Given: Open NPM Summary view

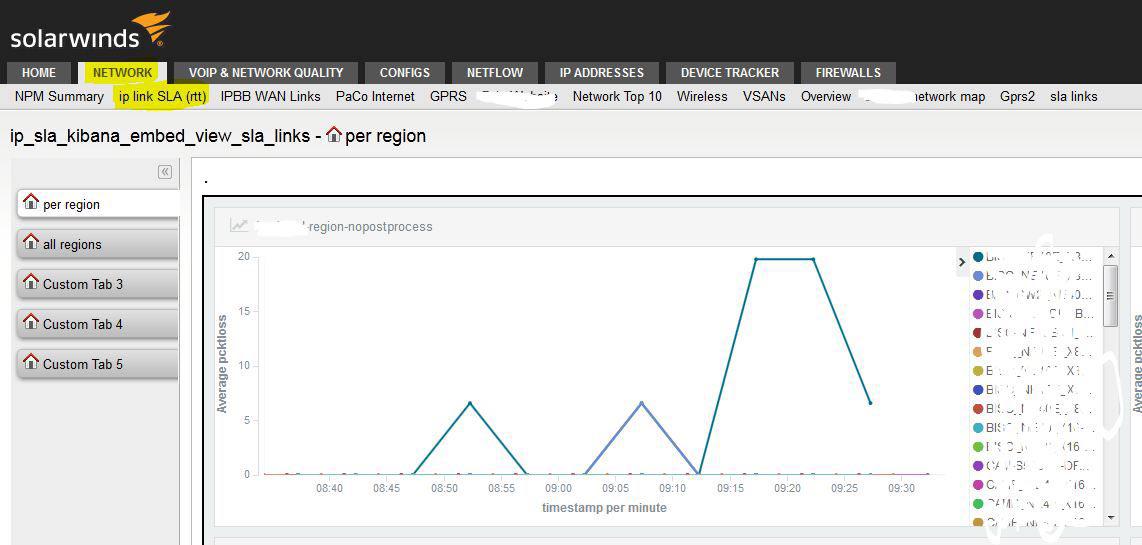Looking at the screenshot, I should click(59, 96).
